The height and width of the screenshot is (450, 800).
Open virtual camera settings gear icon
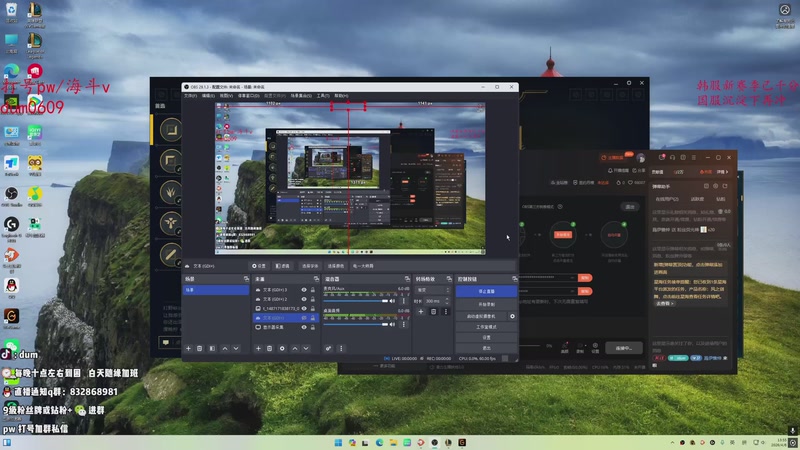(513, 316)
